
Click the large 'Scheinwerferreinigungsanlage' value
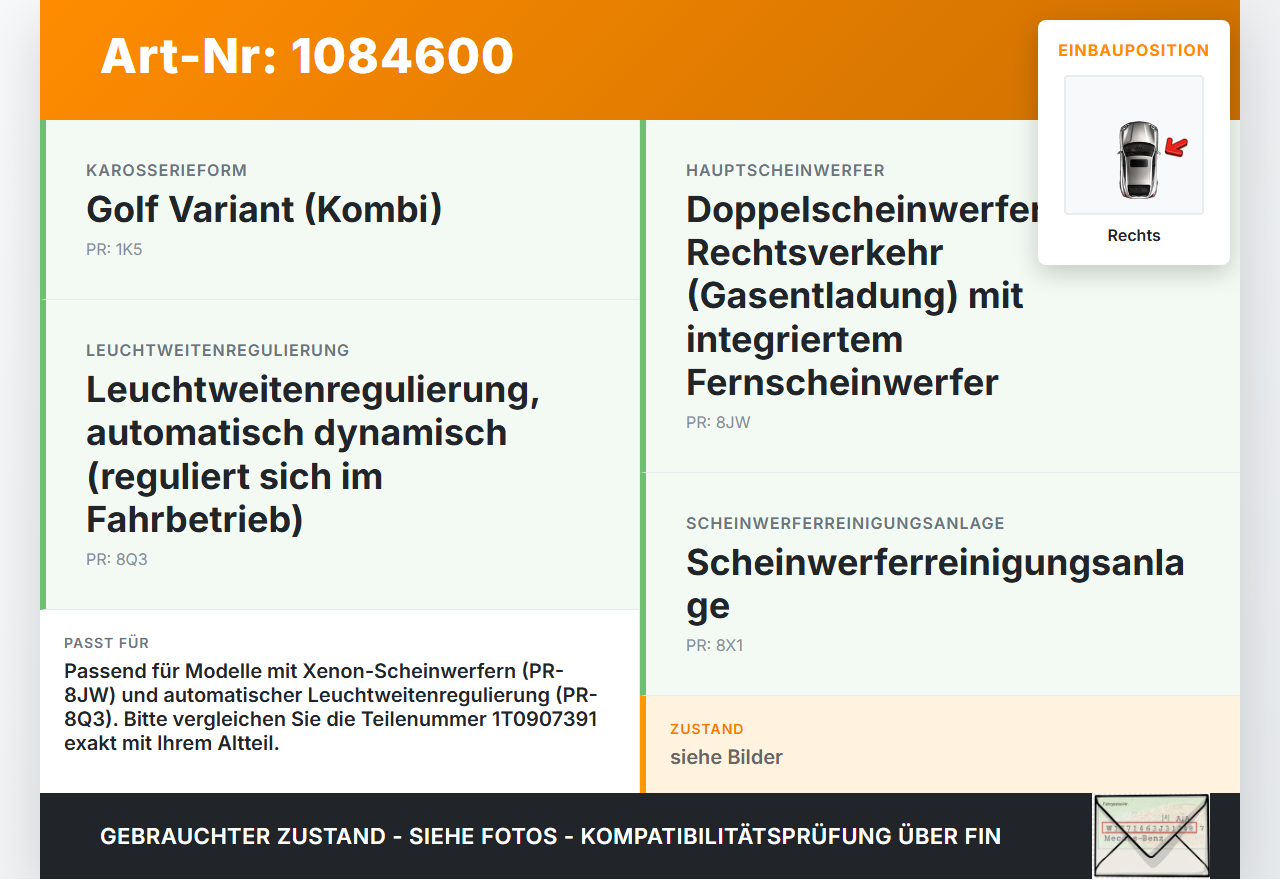[935, 584]
